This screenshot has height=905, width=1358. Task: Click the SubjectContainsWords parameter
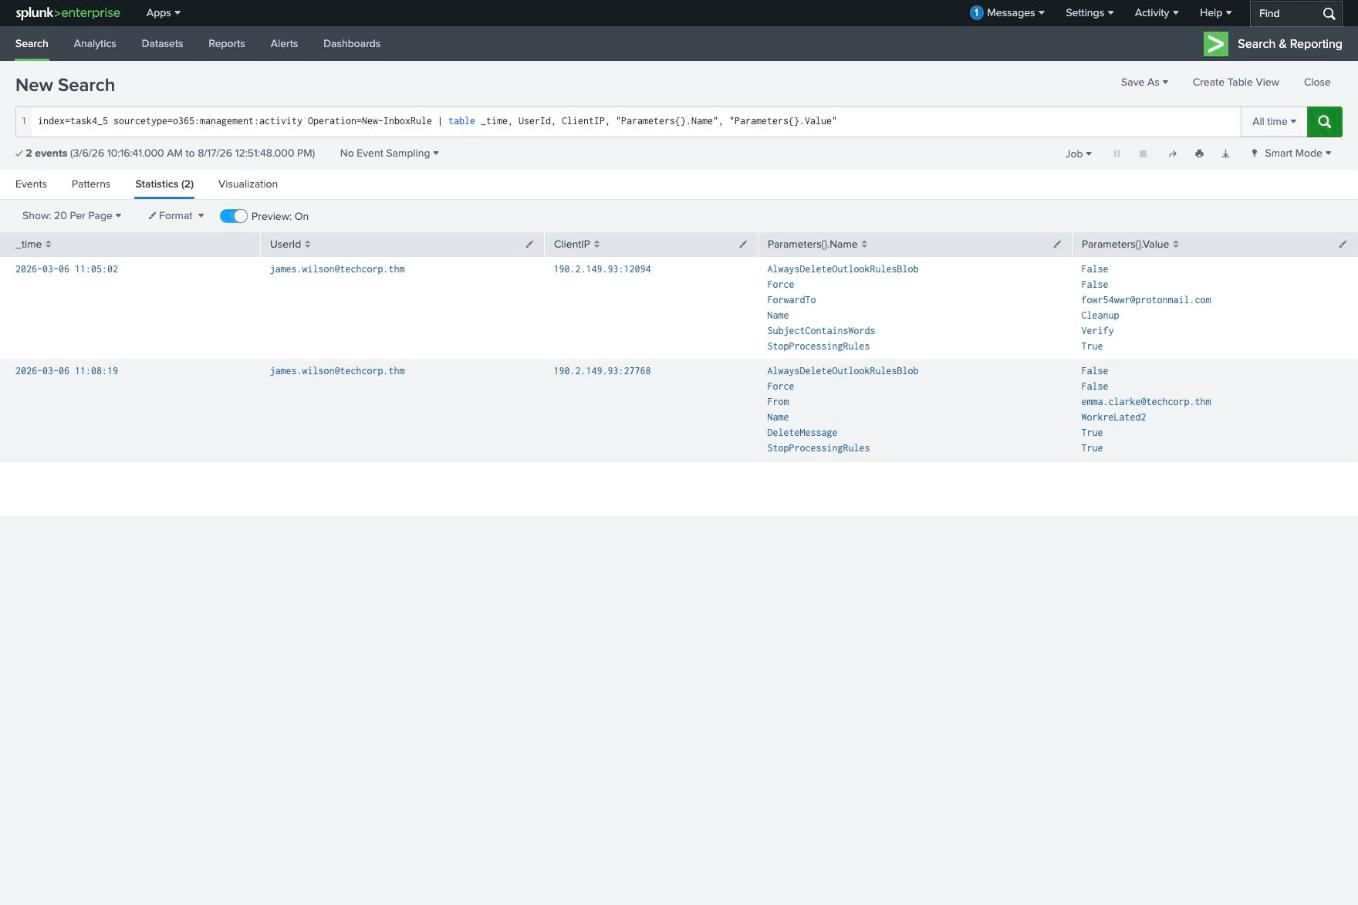pyautogui.click(x=821, y=331)
